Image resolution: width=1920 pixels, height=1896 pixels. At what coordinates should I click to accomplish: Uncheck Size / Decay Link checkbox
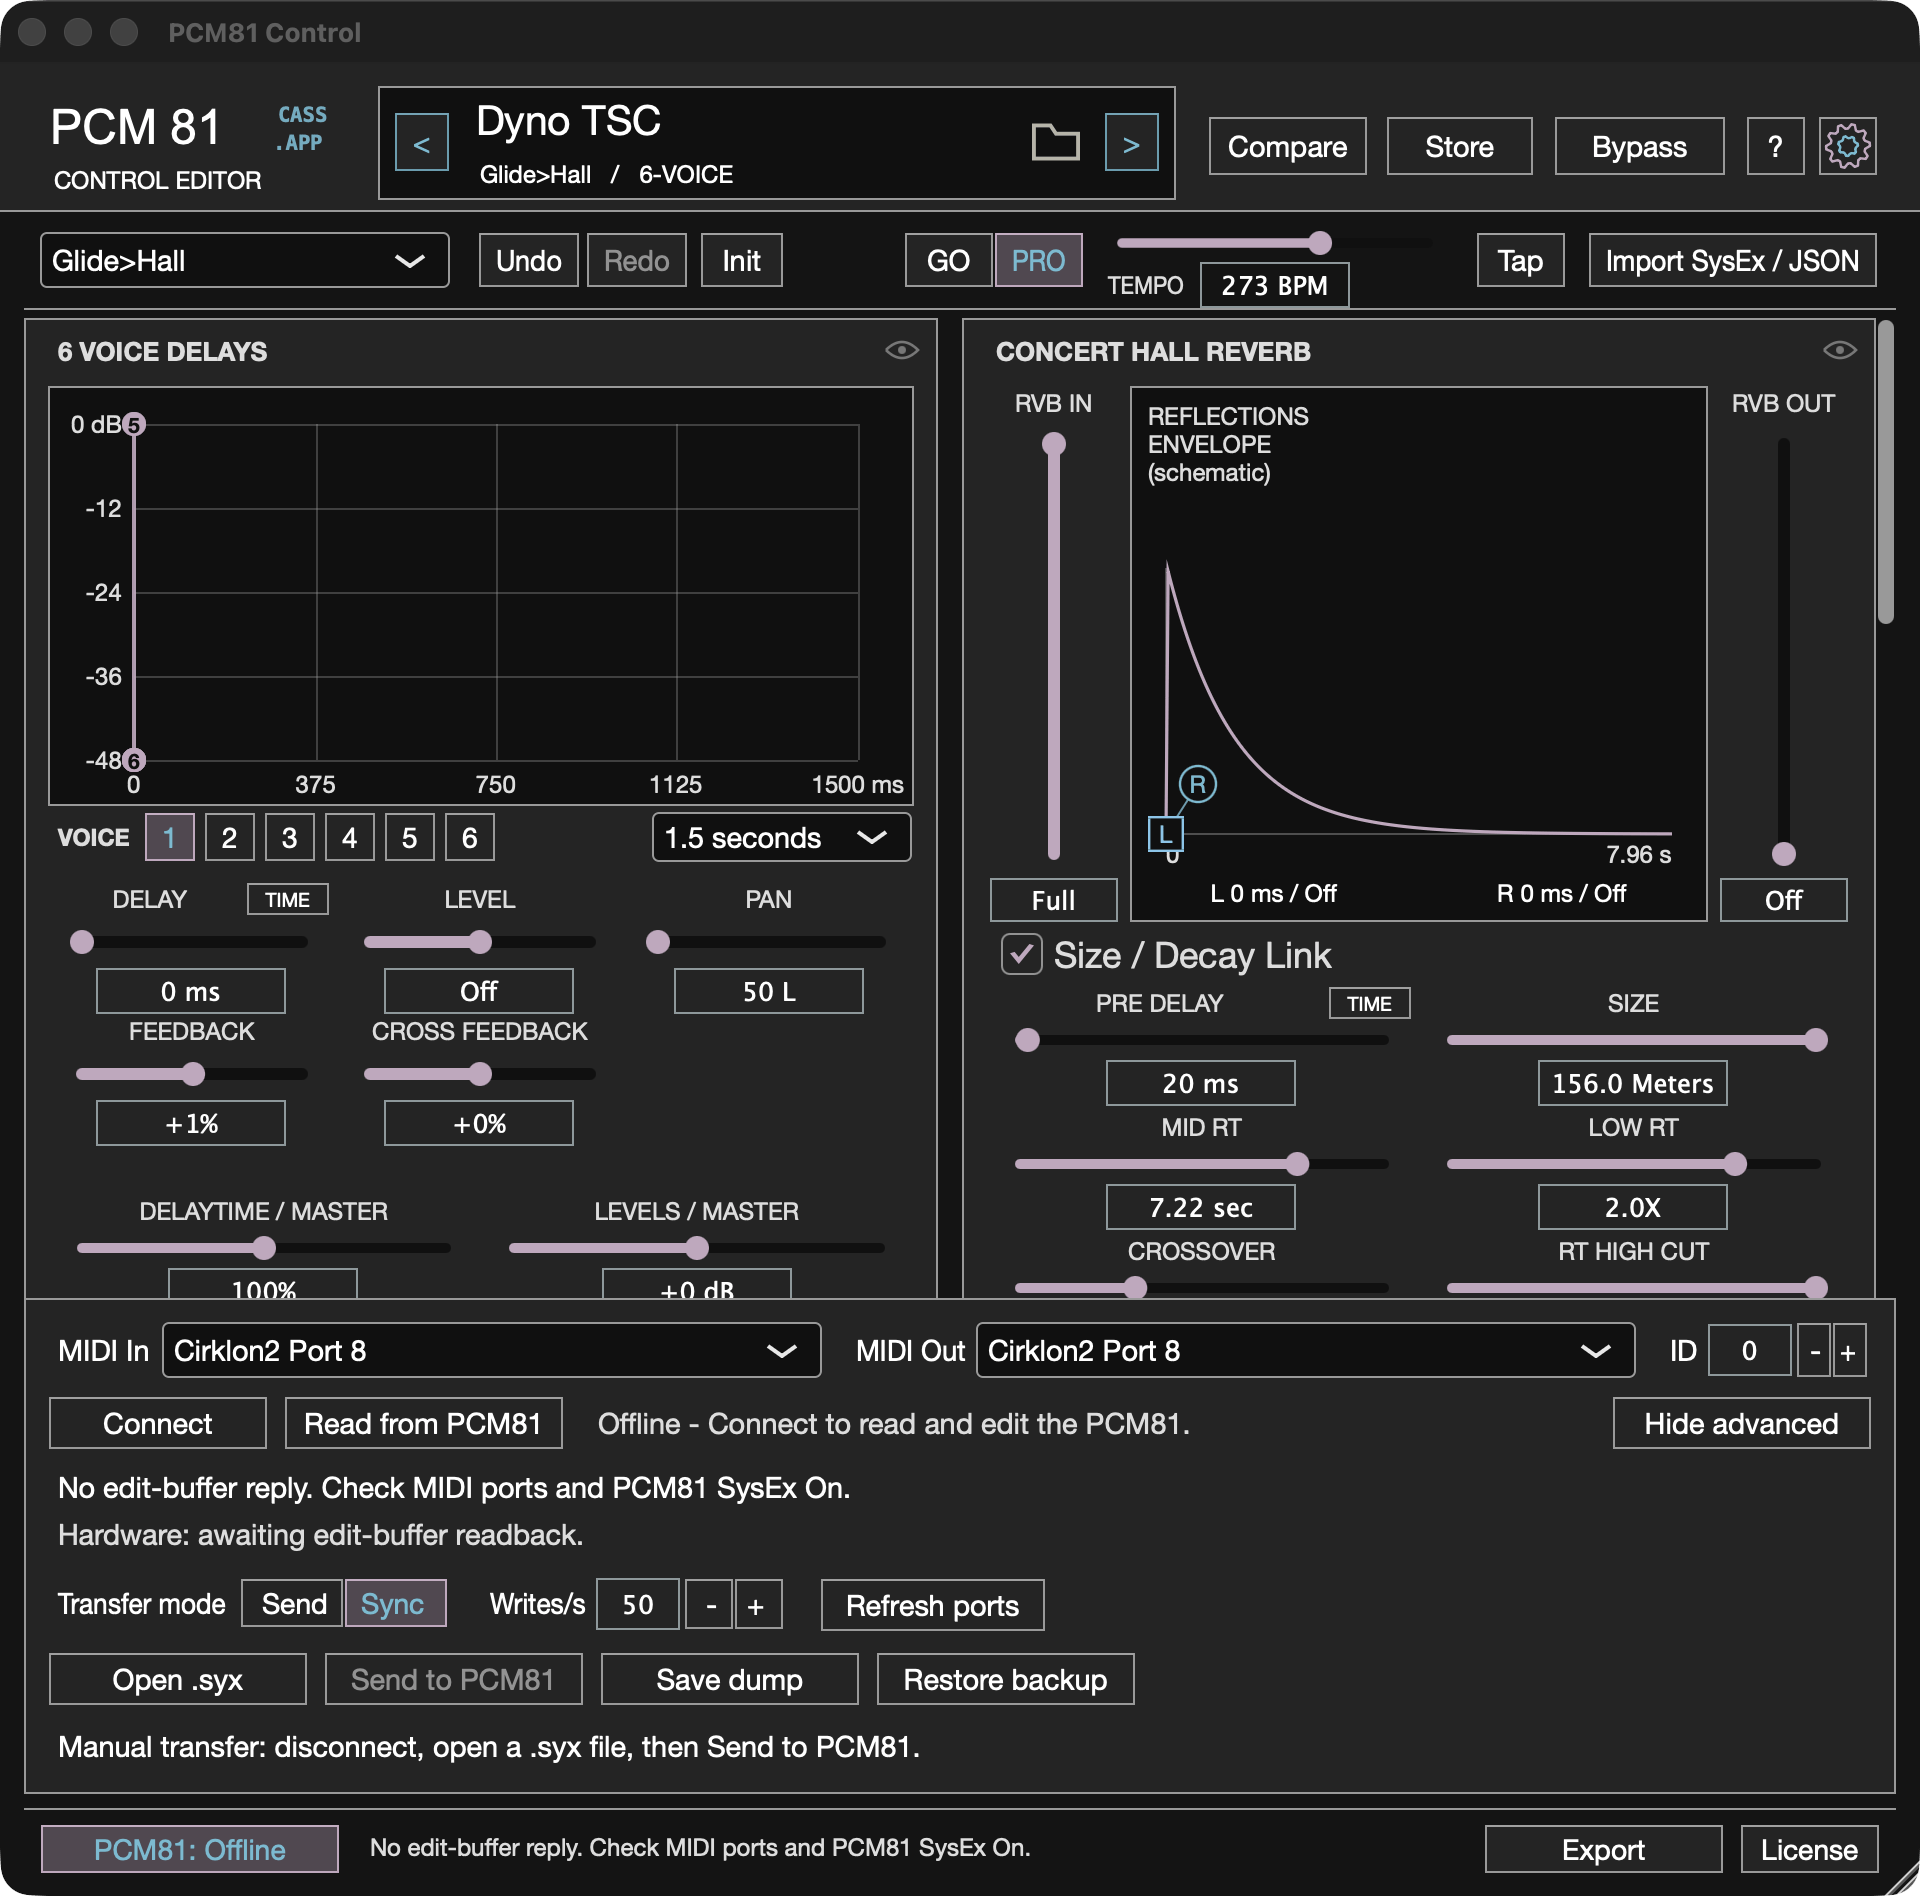point(1022,955)
